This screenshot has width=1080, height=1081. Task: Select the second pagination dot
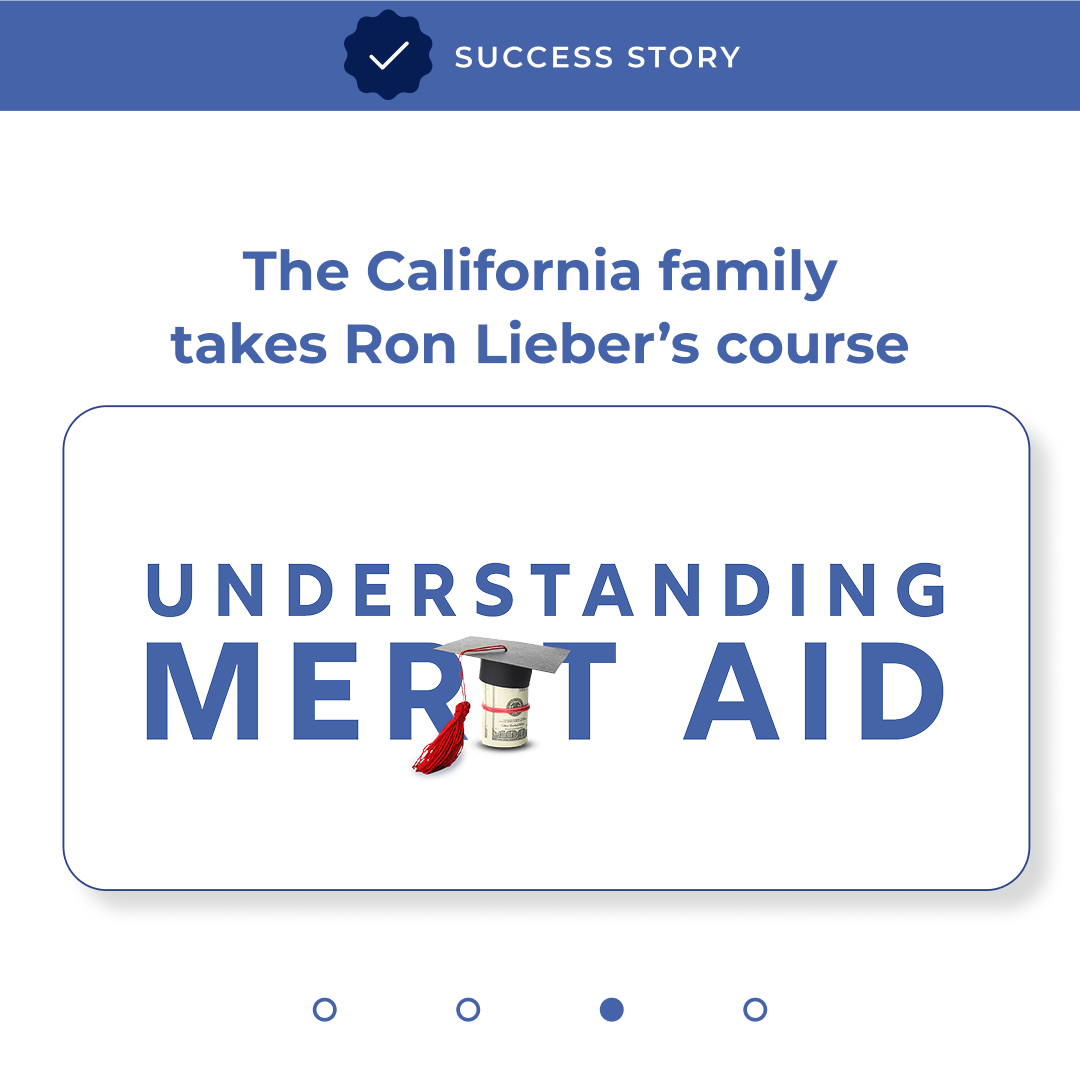click(468, 1009)
